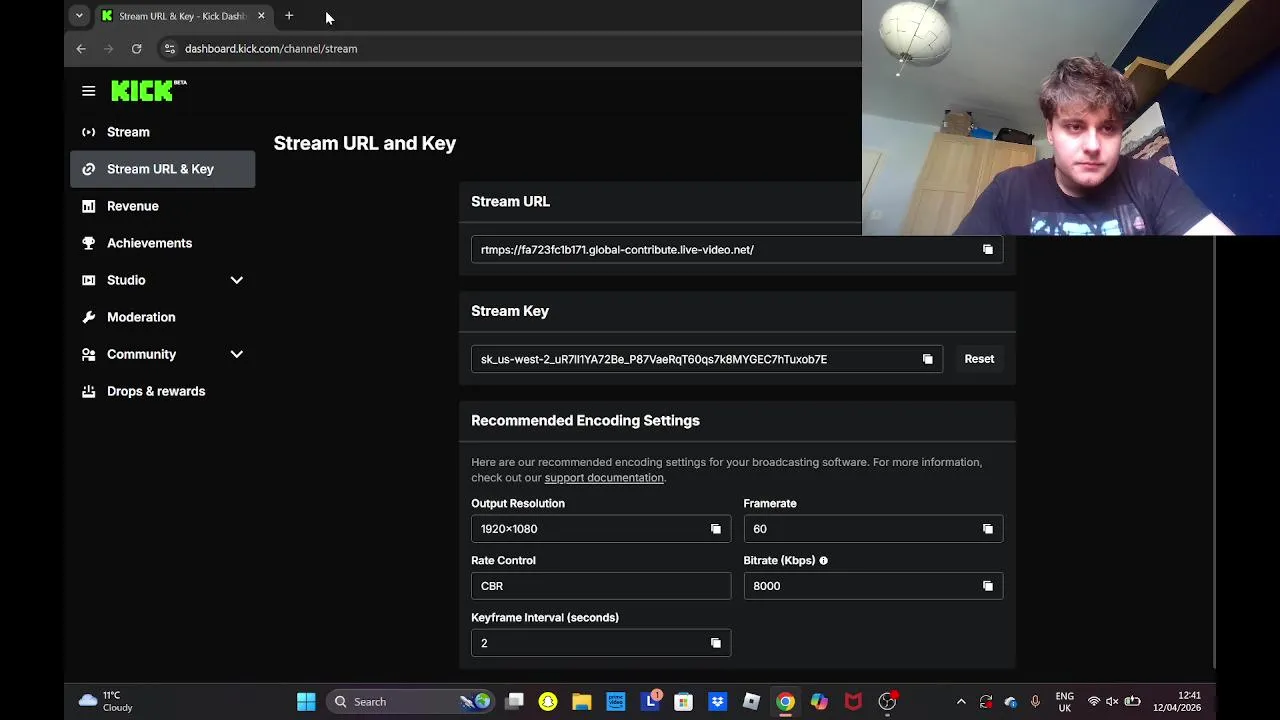1280x720 pixels.
Task: Click the Bitrate 8000 field
Action: (x=873, y=586)
